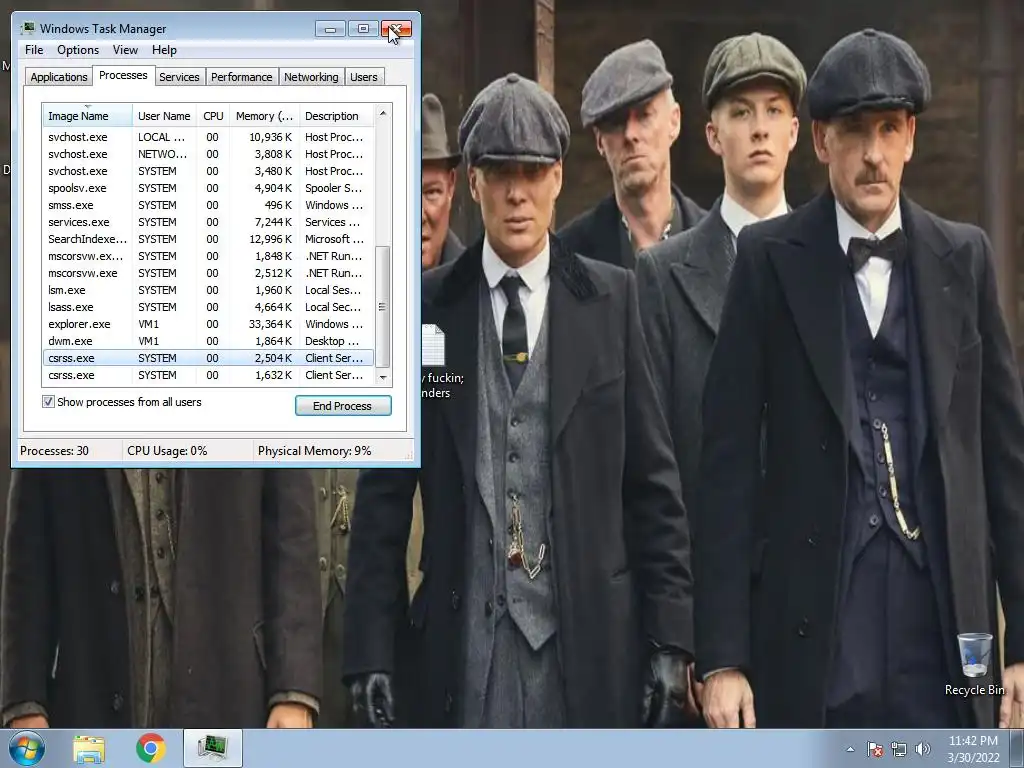Image resolution: width=1024 pixels, height=768 pixels.
Task: Minimize the Task Manager window
Action: click(330, 29)
